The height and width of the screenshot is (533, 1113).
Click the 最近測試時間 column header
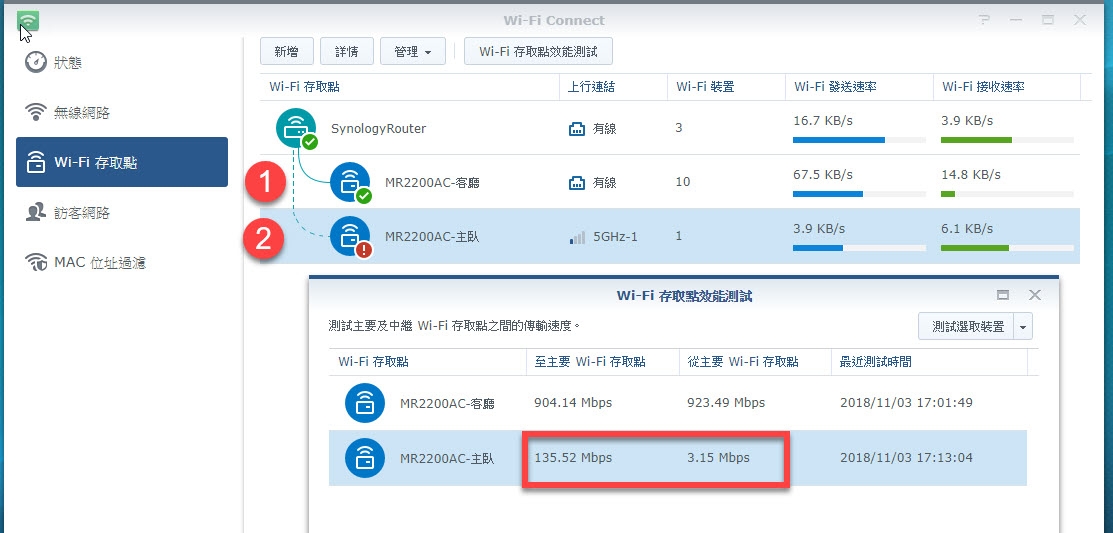pos(929,362)
